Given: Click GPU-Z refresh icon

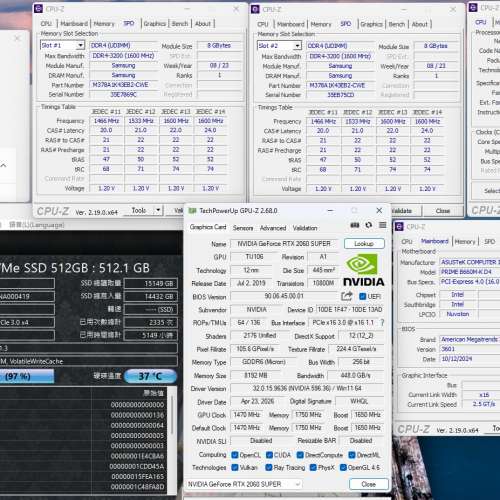Looking at the screenshot, I should point(369,225).
